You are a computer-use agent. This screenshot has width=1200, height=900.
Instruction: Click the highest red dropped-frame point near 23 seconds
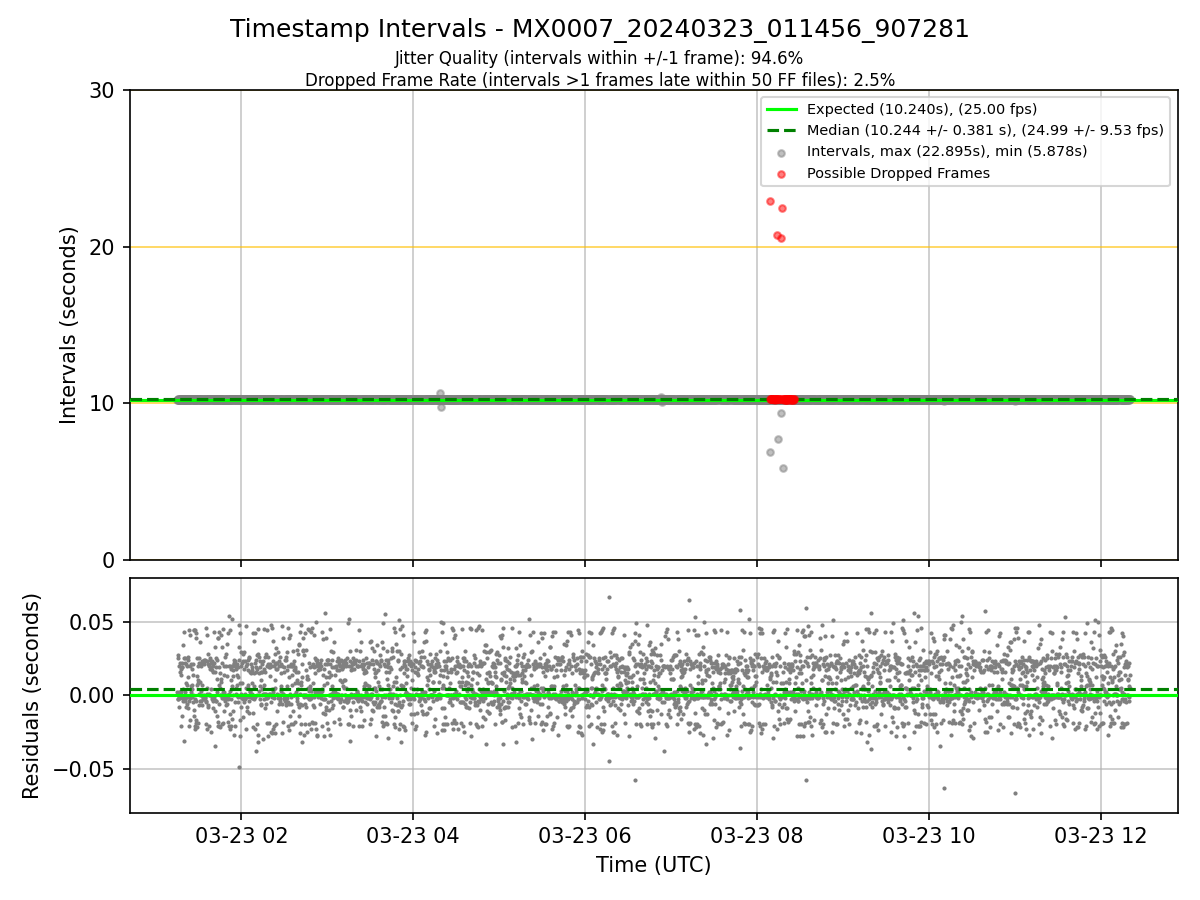point(770,201)
